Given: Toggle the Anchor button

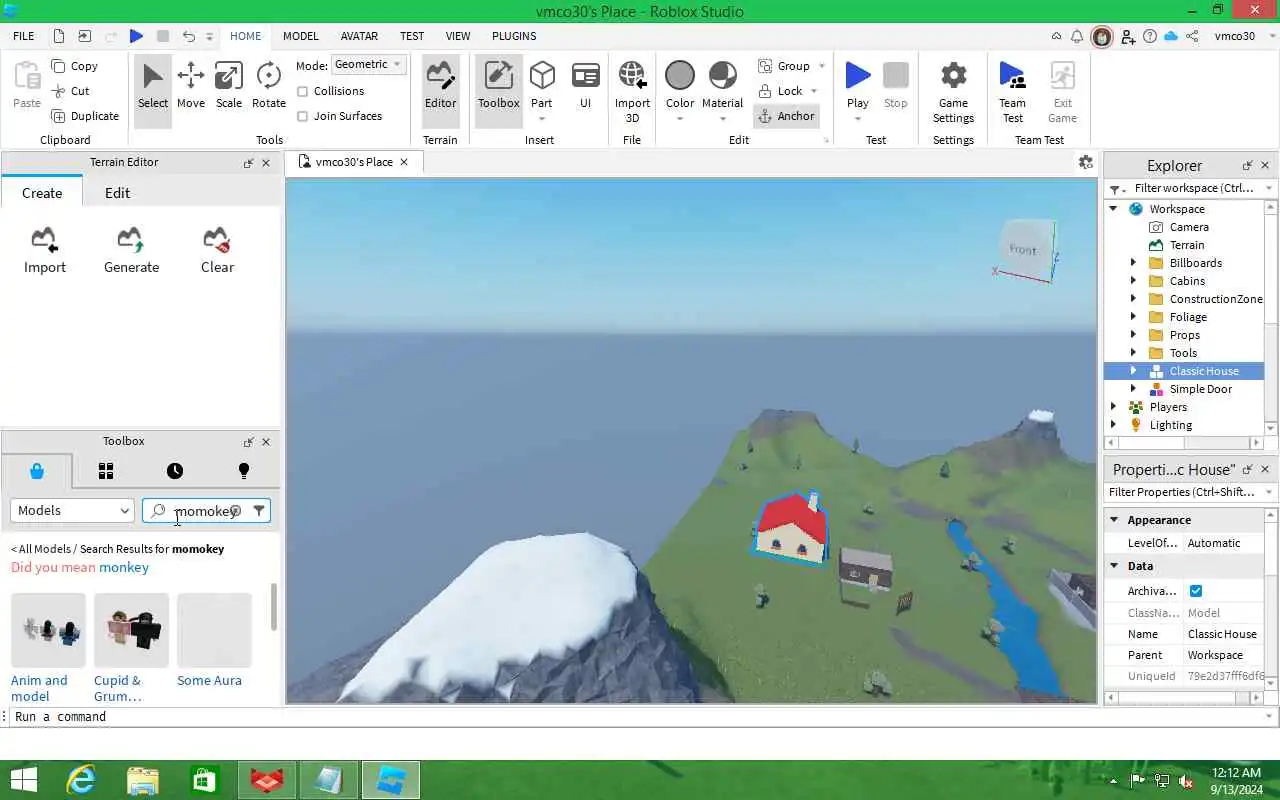Looking at the screenshot, I should pyautogui.click(x=786, y=116).
